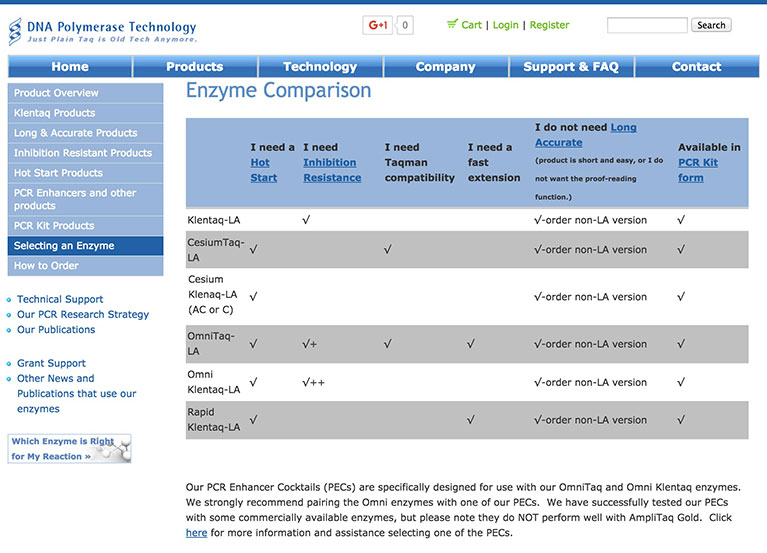
Task: Click the Google +1 button
Action: (x=378, y=25)
